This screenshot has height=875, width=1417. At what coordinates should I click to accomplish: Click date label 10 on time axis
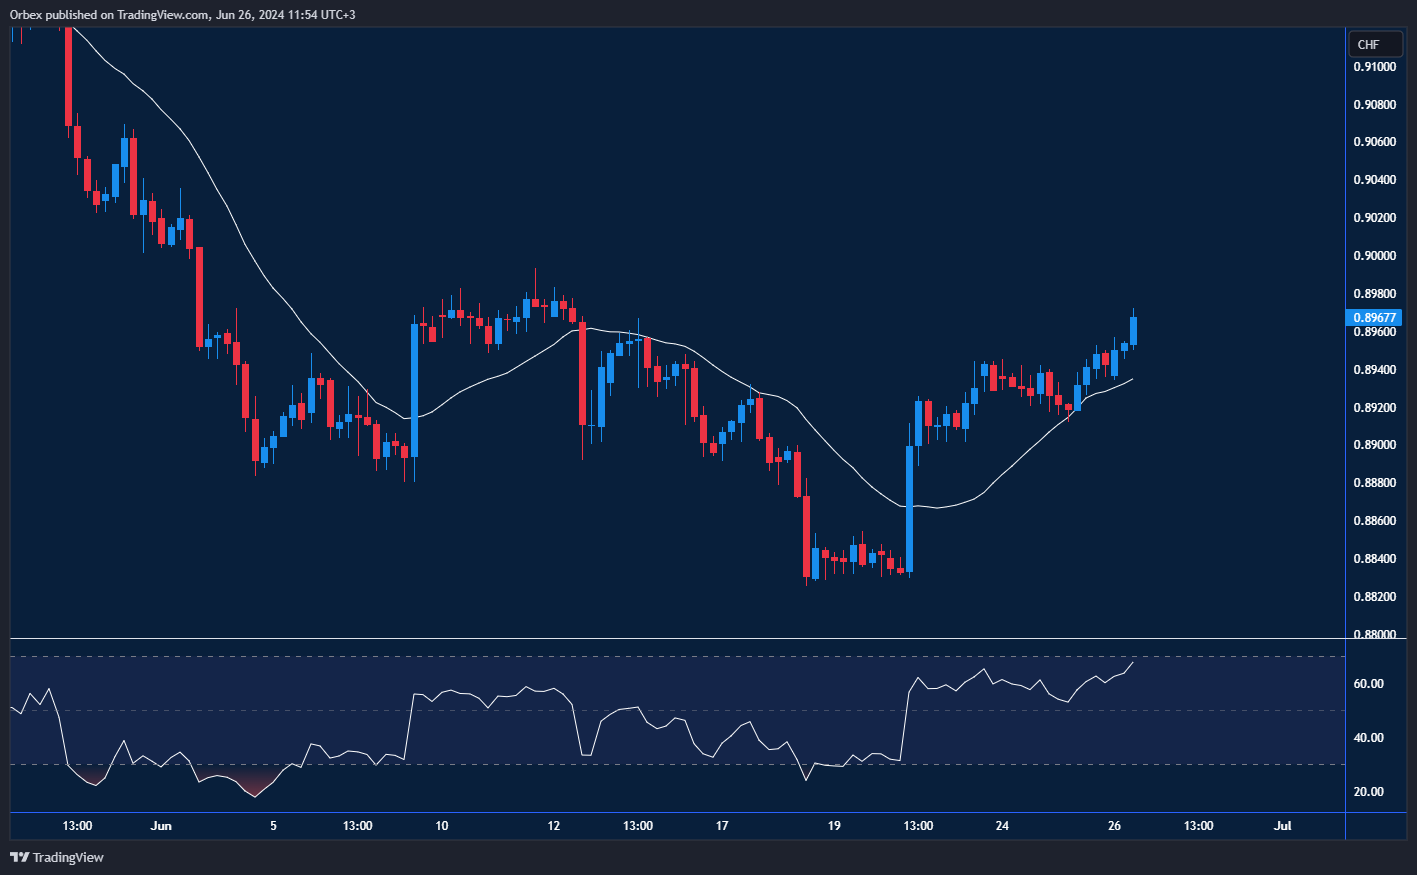tap(442, 826)
